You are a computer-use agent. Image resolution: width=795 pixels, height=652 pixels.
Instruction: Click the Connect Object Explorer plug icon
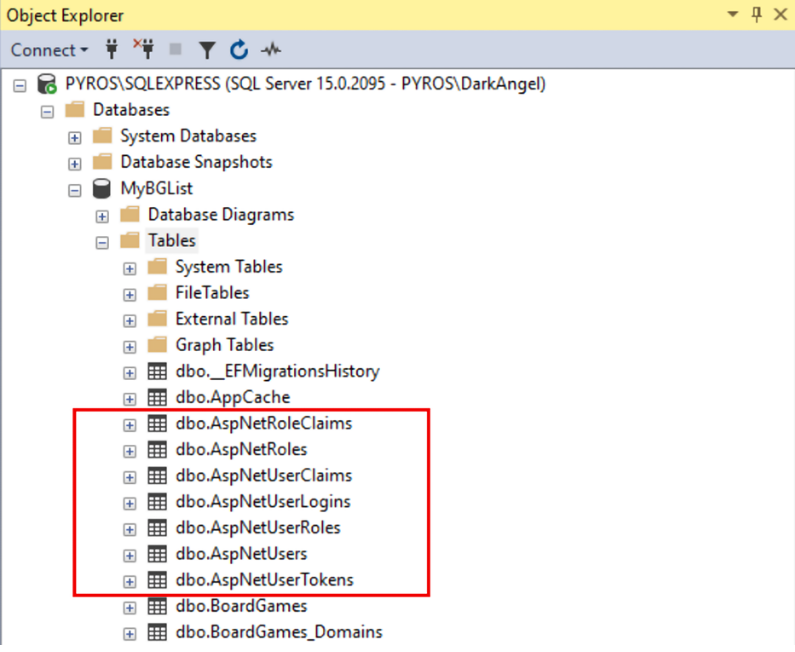[113, 50]
